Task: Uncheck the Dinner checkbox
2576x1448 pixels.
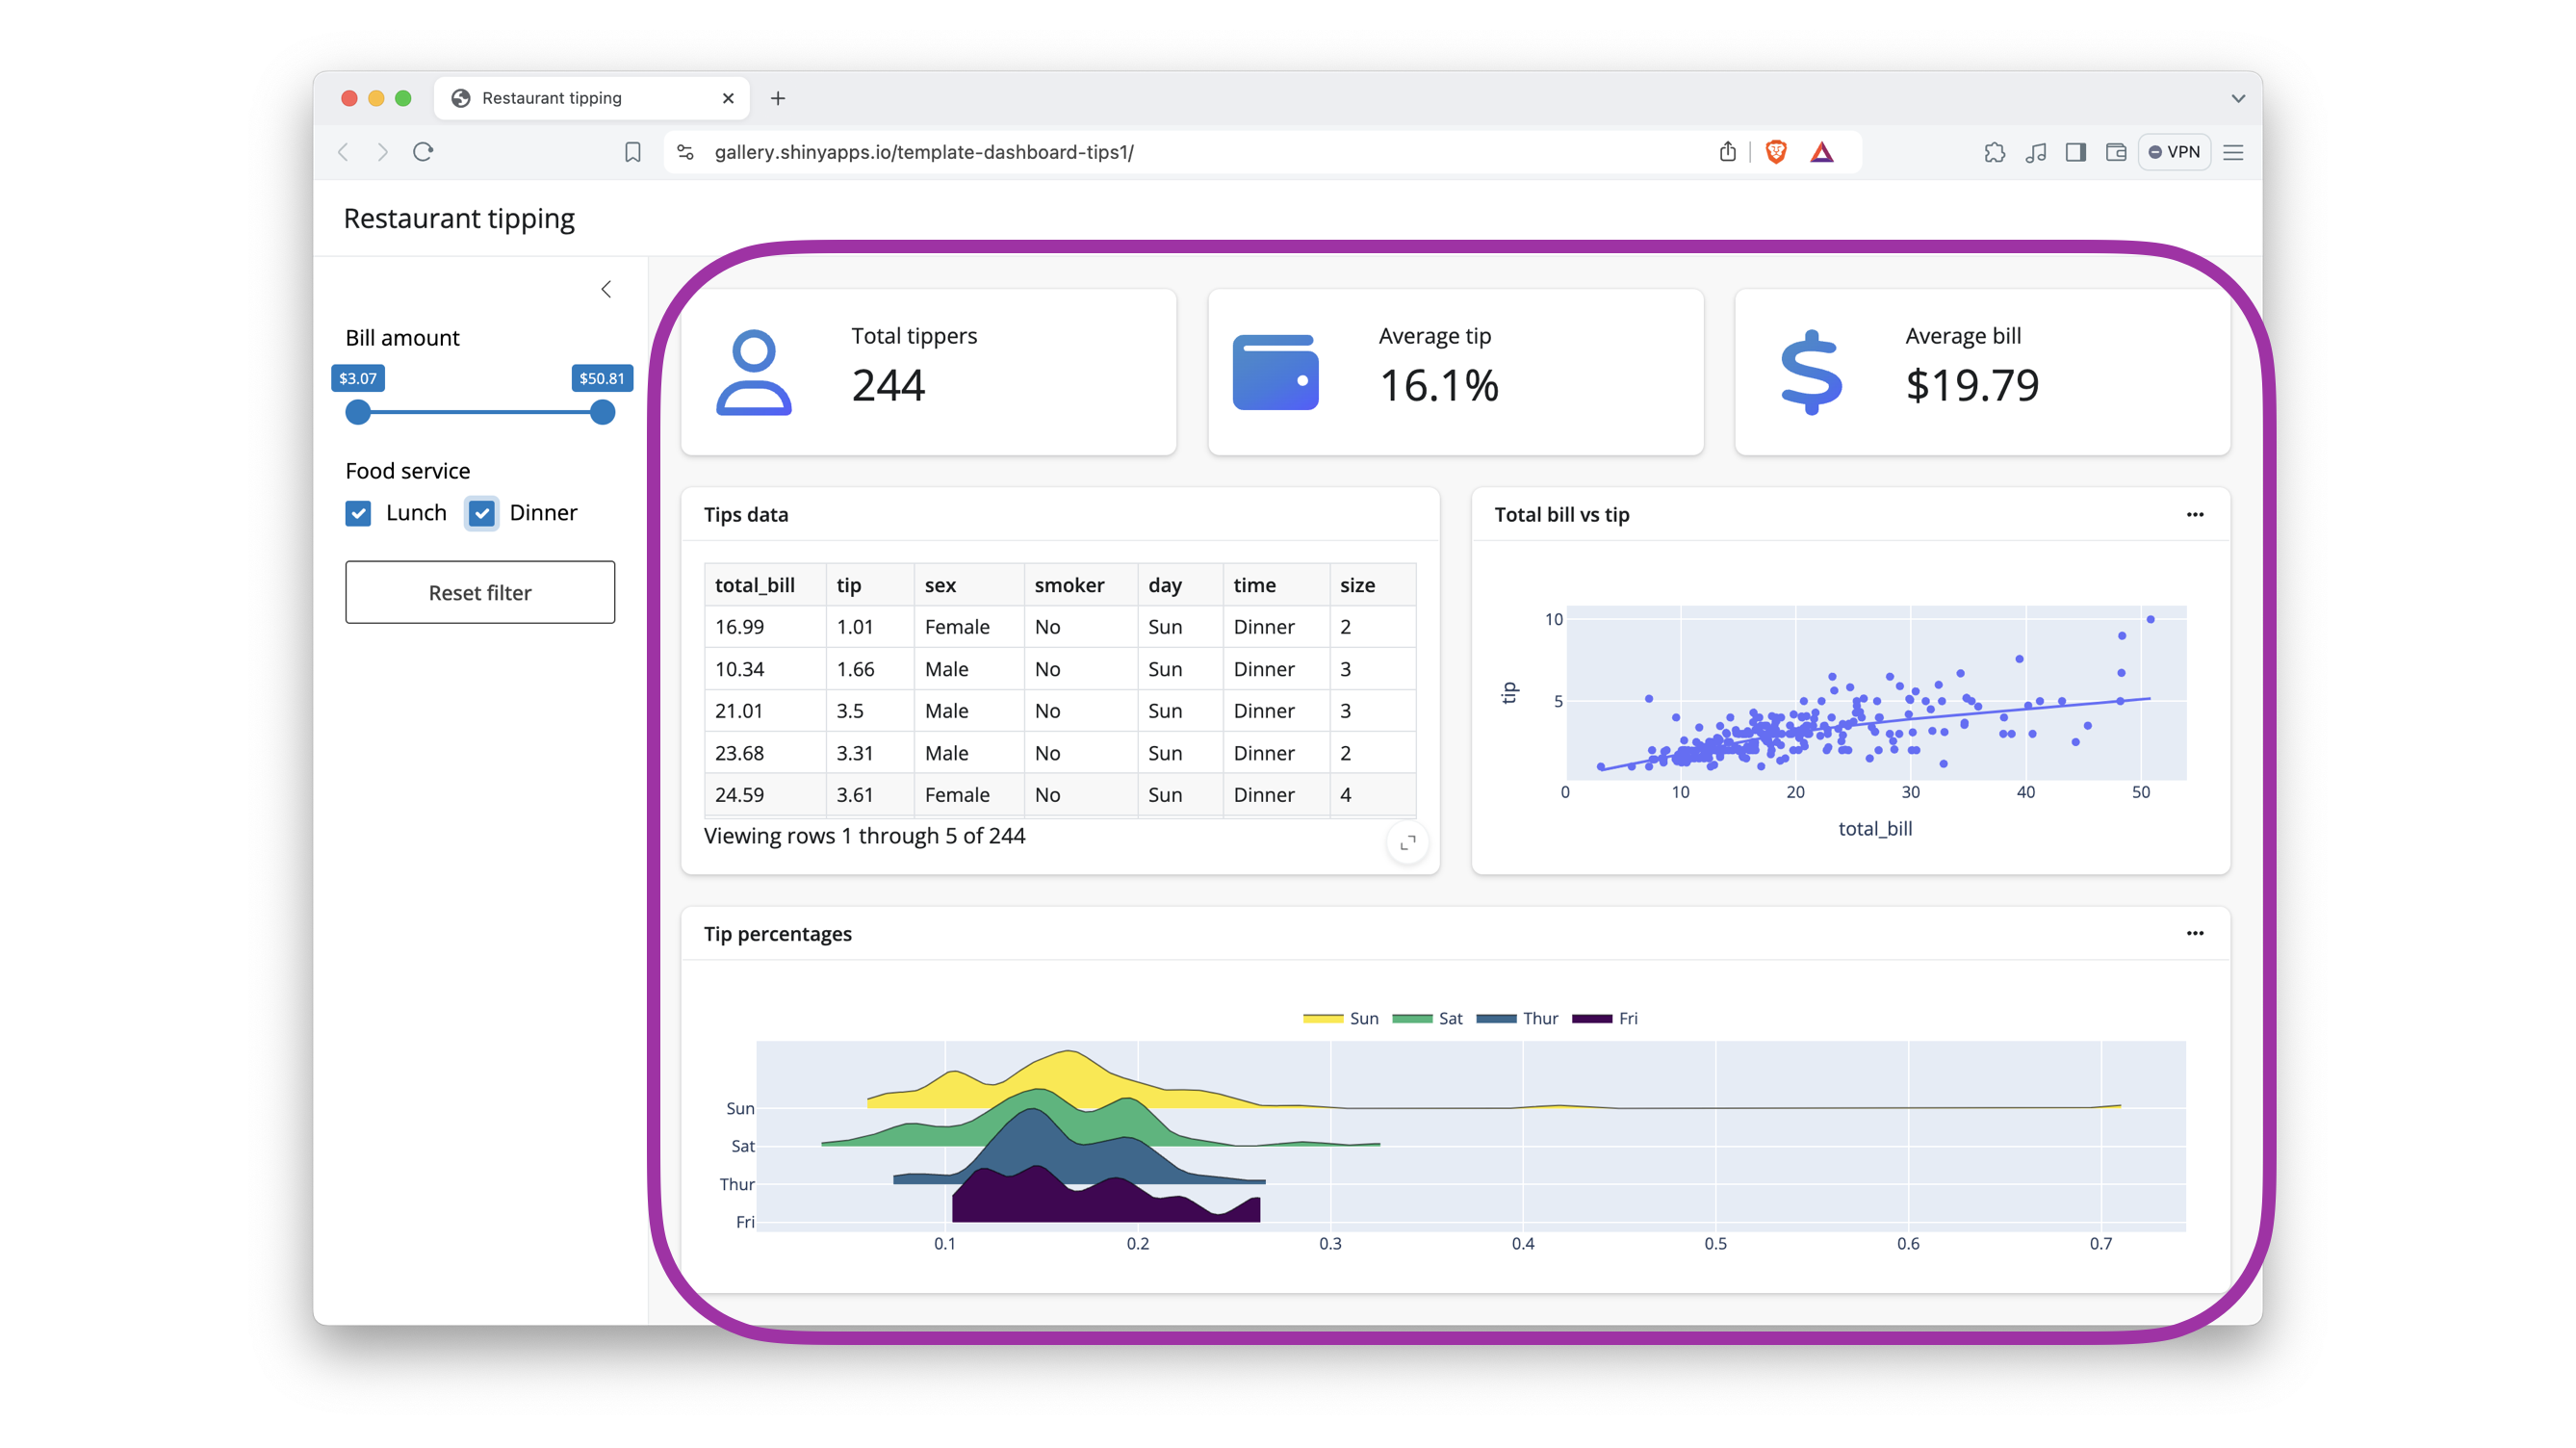Action: tap(482, 513)
